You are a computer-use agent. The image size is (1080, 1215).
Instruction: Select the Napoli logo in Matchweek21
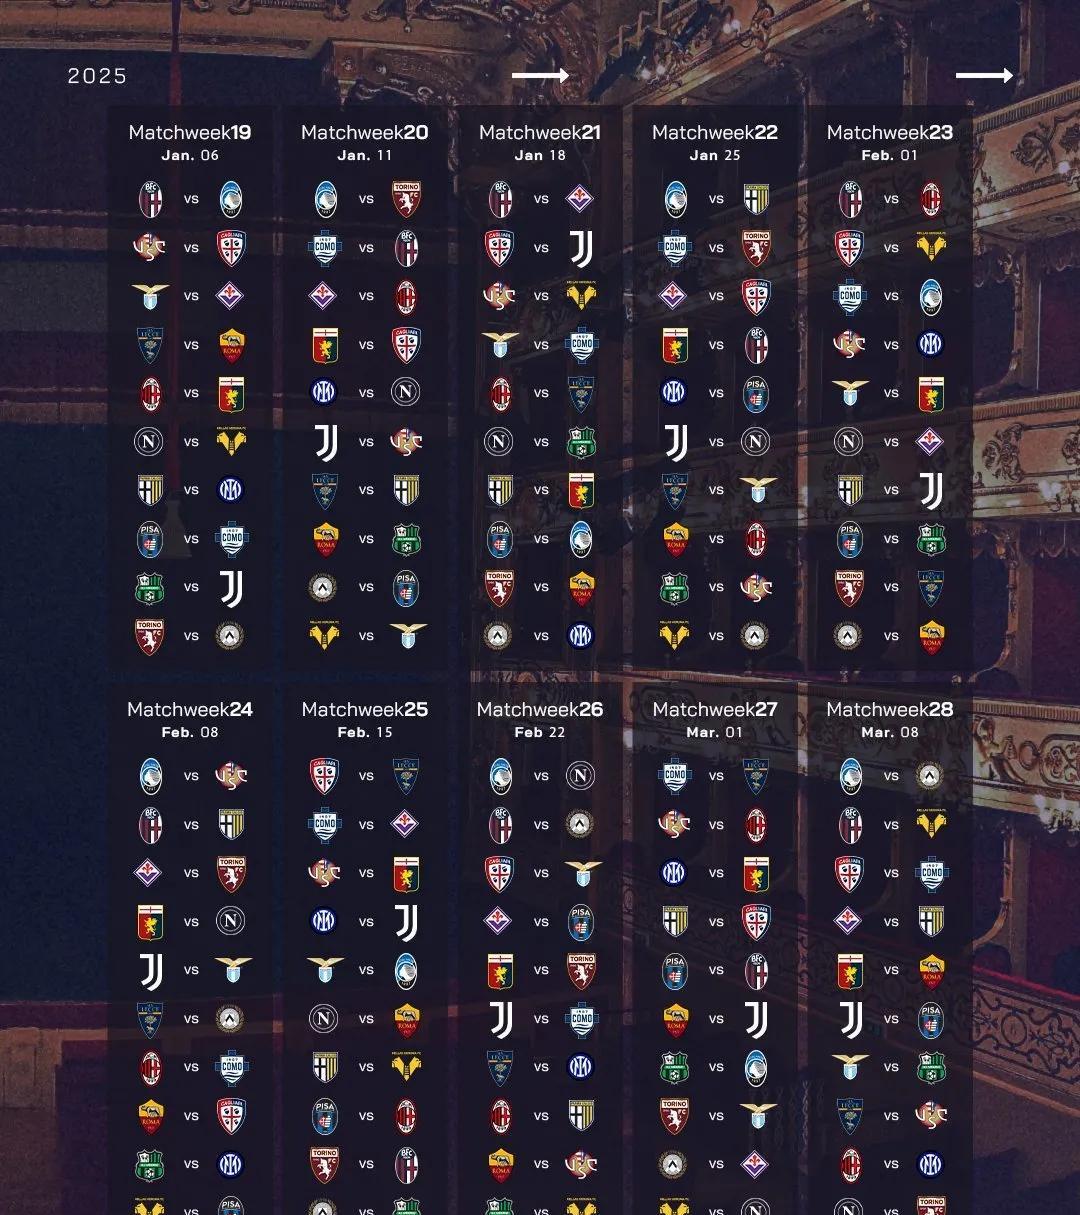[x=499, y=441]
